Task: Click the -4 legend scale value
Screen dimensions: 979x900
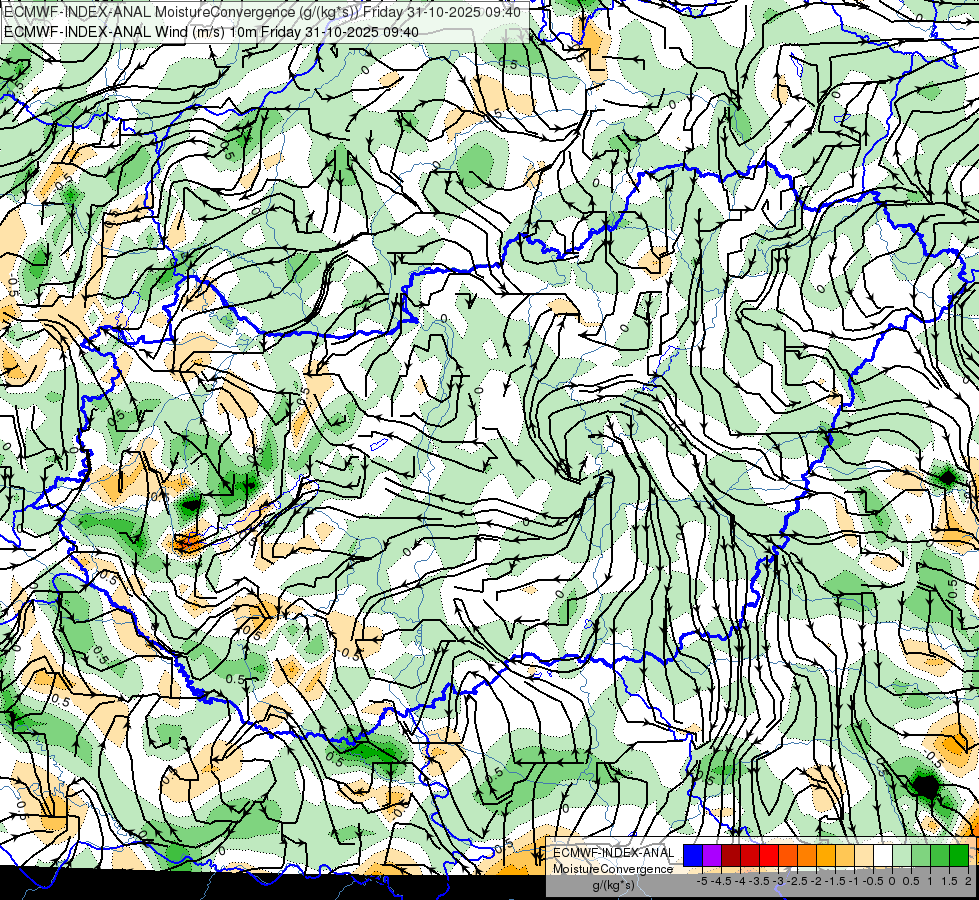Action: (740, 881)
